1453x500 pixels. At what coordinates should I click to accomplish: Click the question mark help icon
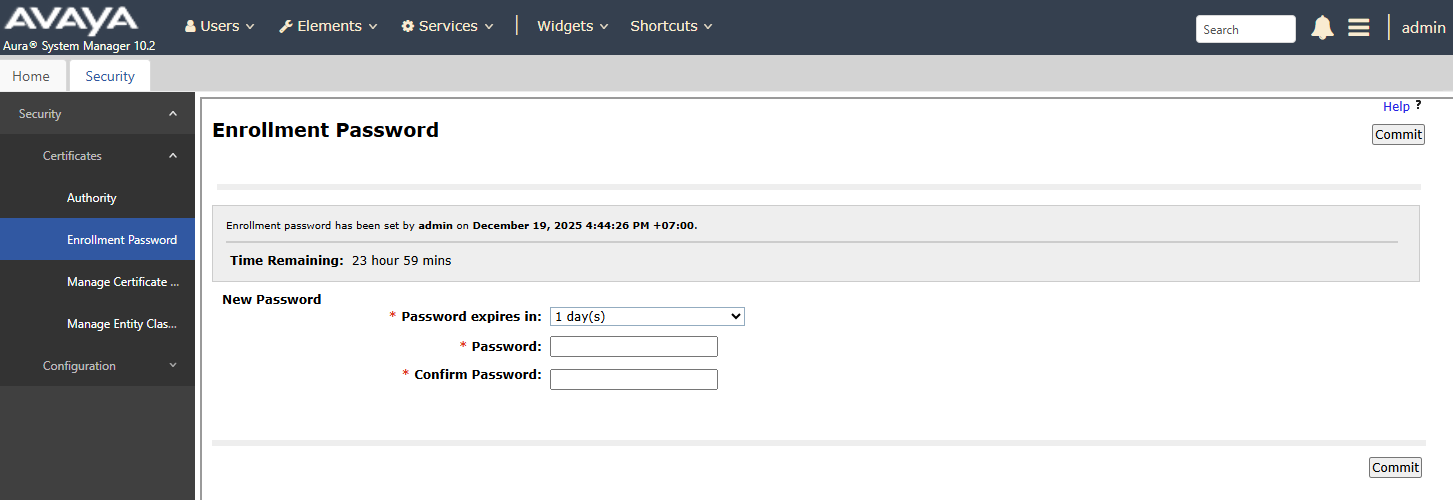click(1418, 105)
